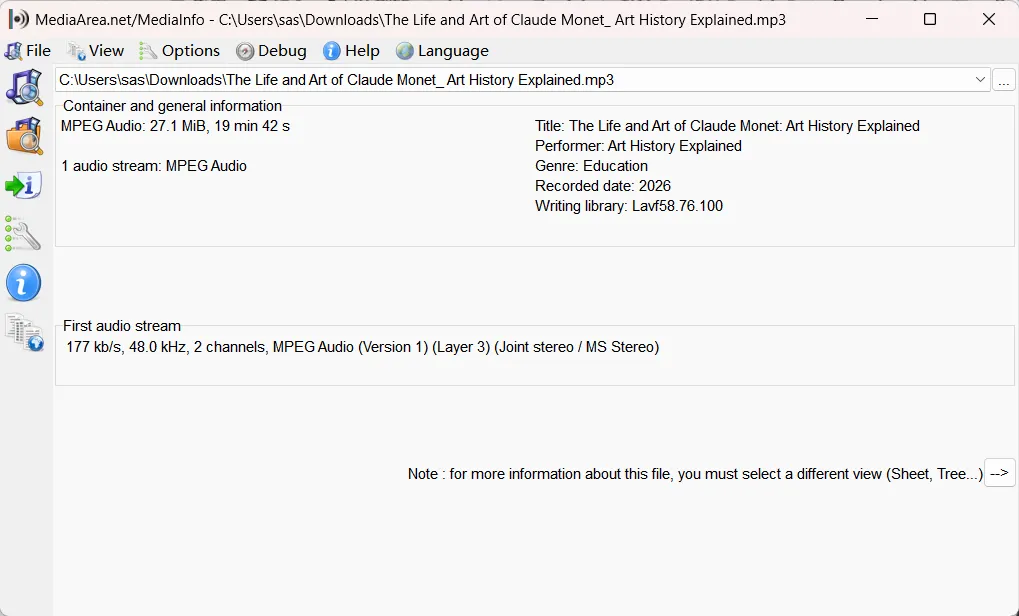Show About dialog via the blue info icon
This screenshot has width=1019, height=616.
tap(24, 283)
